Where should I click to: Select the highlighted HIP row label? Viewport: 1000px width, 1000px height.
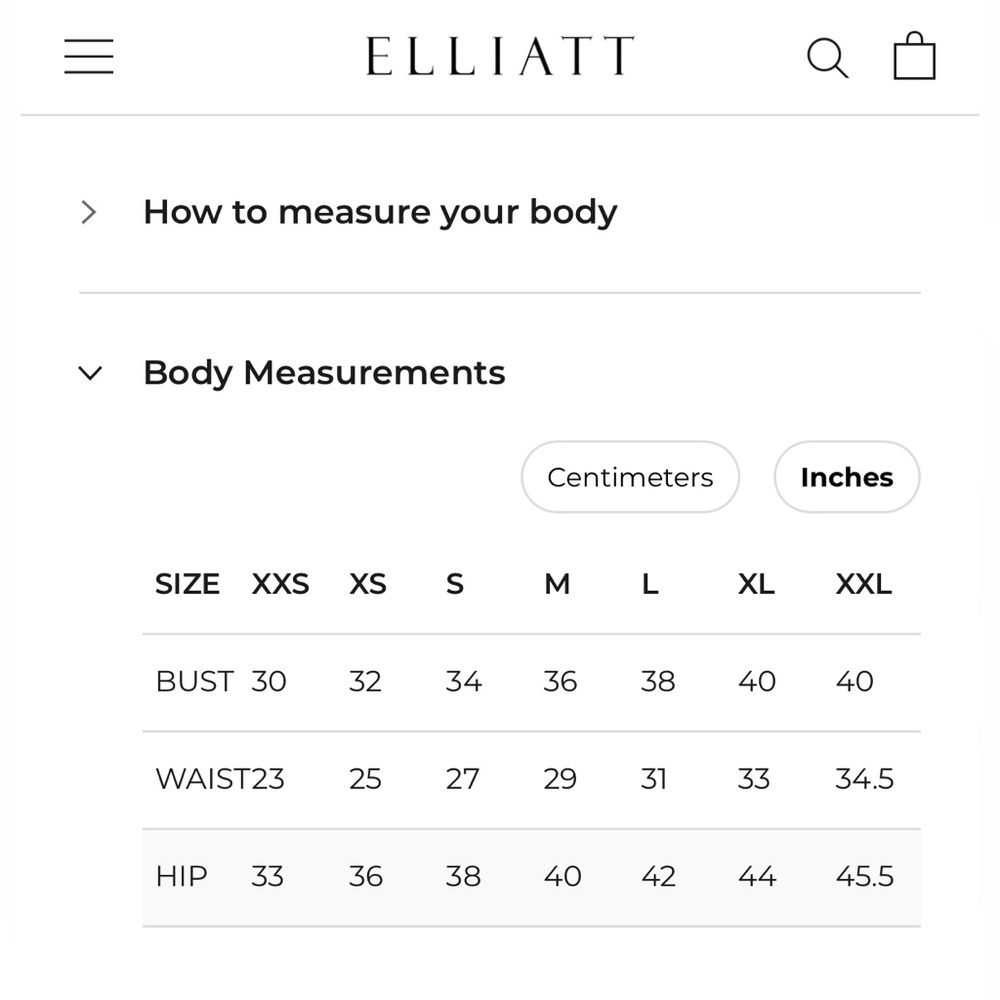coord(182,876)
